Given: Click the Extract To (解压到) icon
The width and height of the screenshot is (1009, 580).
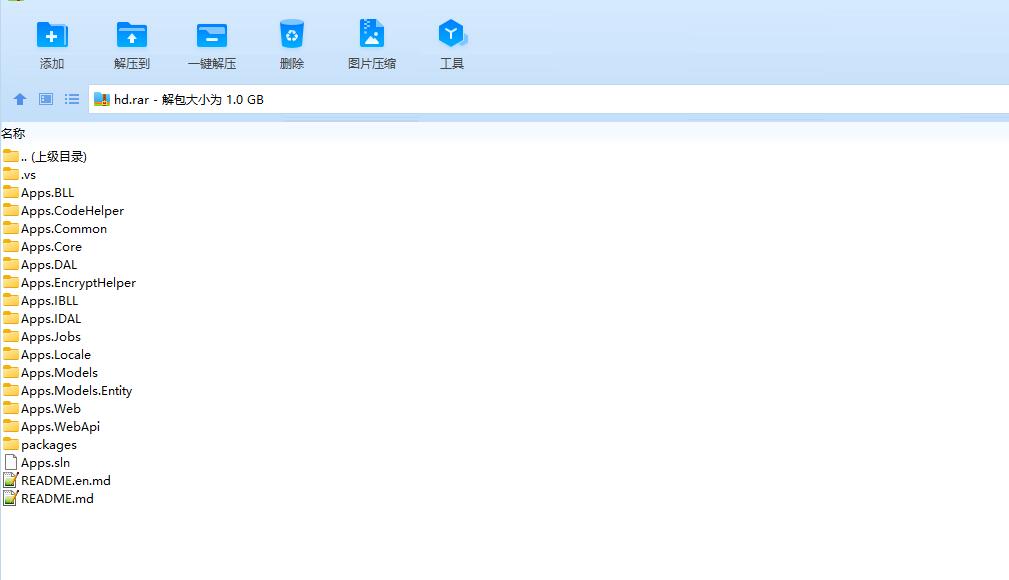Looking at the screenshot, I should (x=131, y=36).
